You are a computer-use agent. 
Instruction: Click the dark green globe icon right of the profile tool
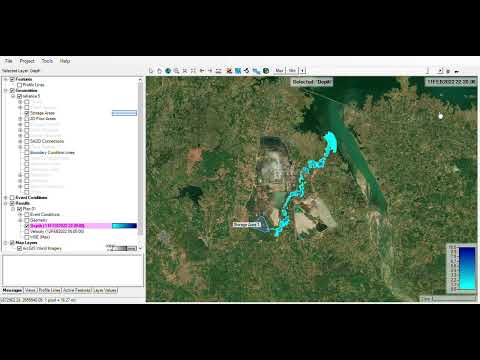click(x=266, y=71)
